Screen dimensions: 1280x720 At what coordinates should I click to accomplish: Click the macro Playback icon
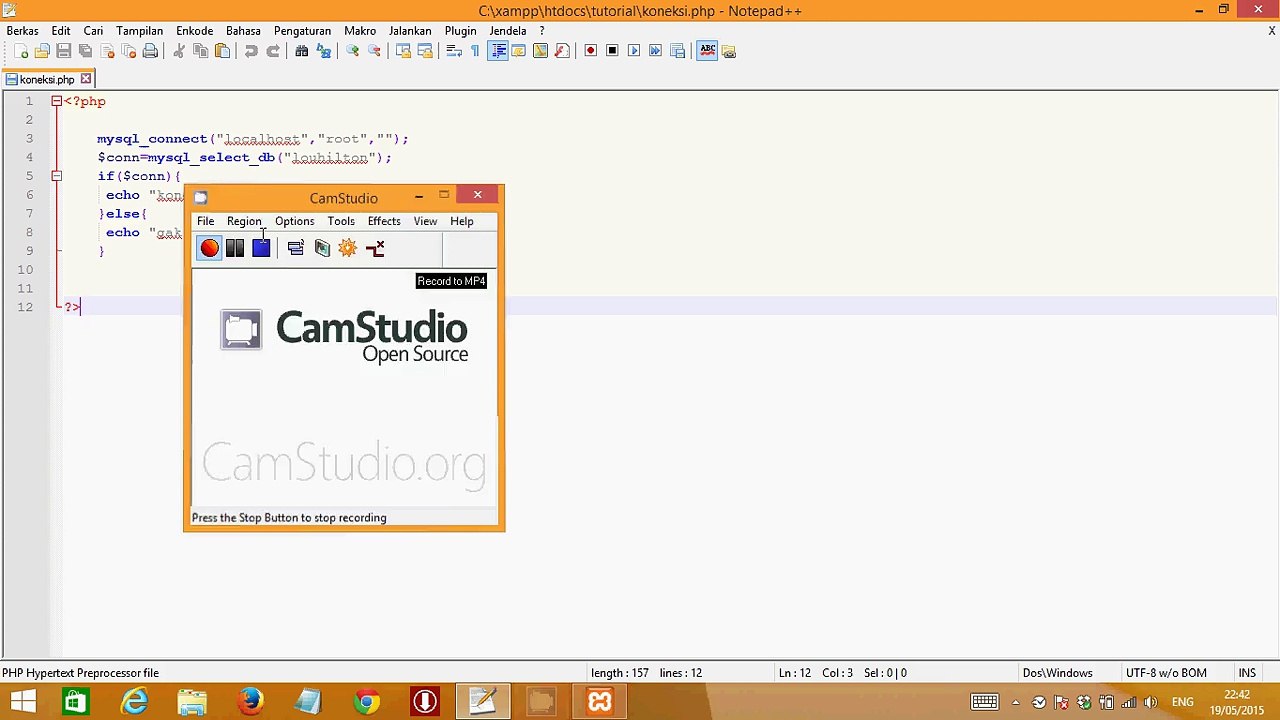[634, 51]
